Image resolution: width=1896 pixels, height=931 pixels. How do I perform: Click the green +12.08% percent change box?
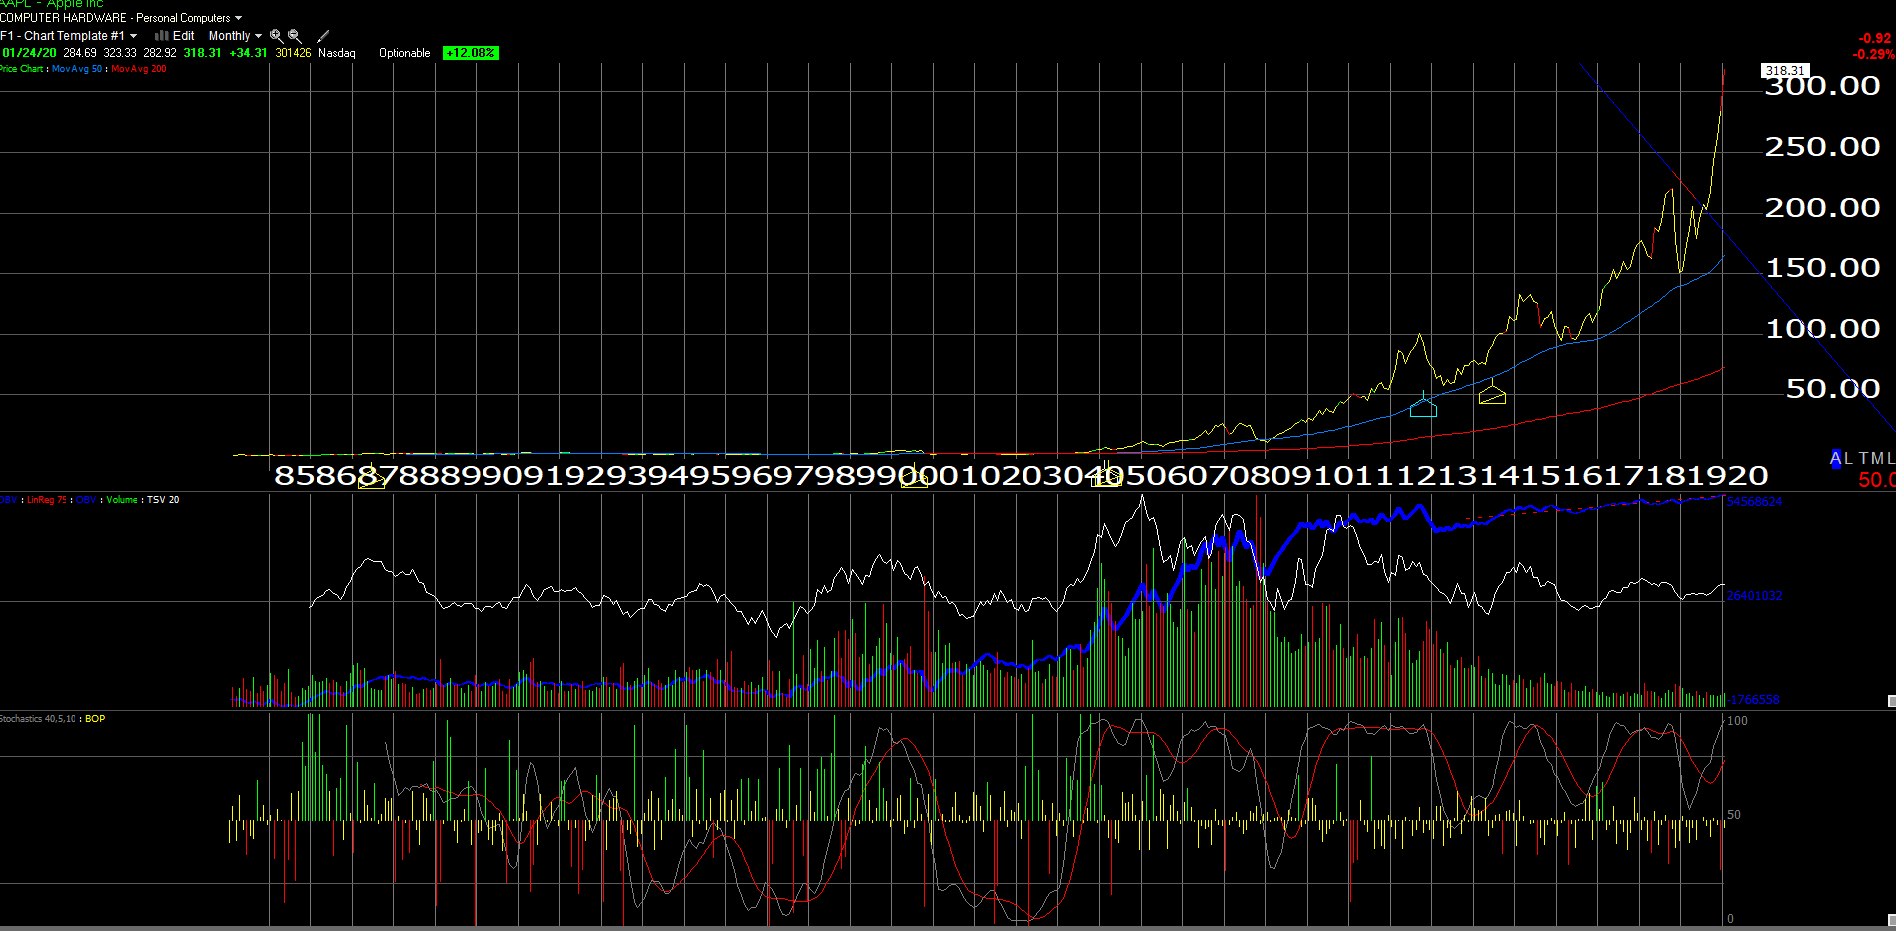tap(471, 53)
